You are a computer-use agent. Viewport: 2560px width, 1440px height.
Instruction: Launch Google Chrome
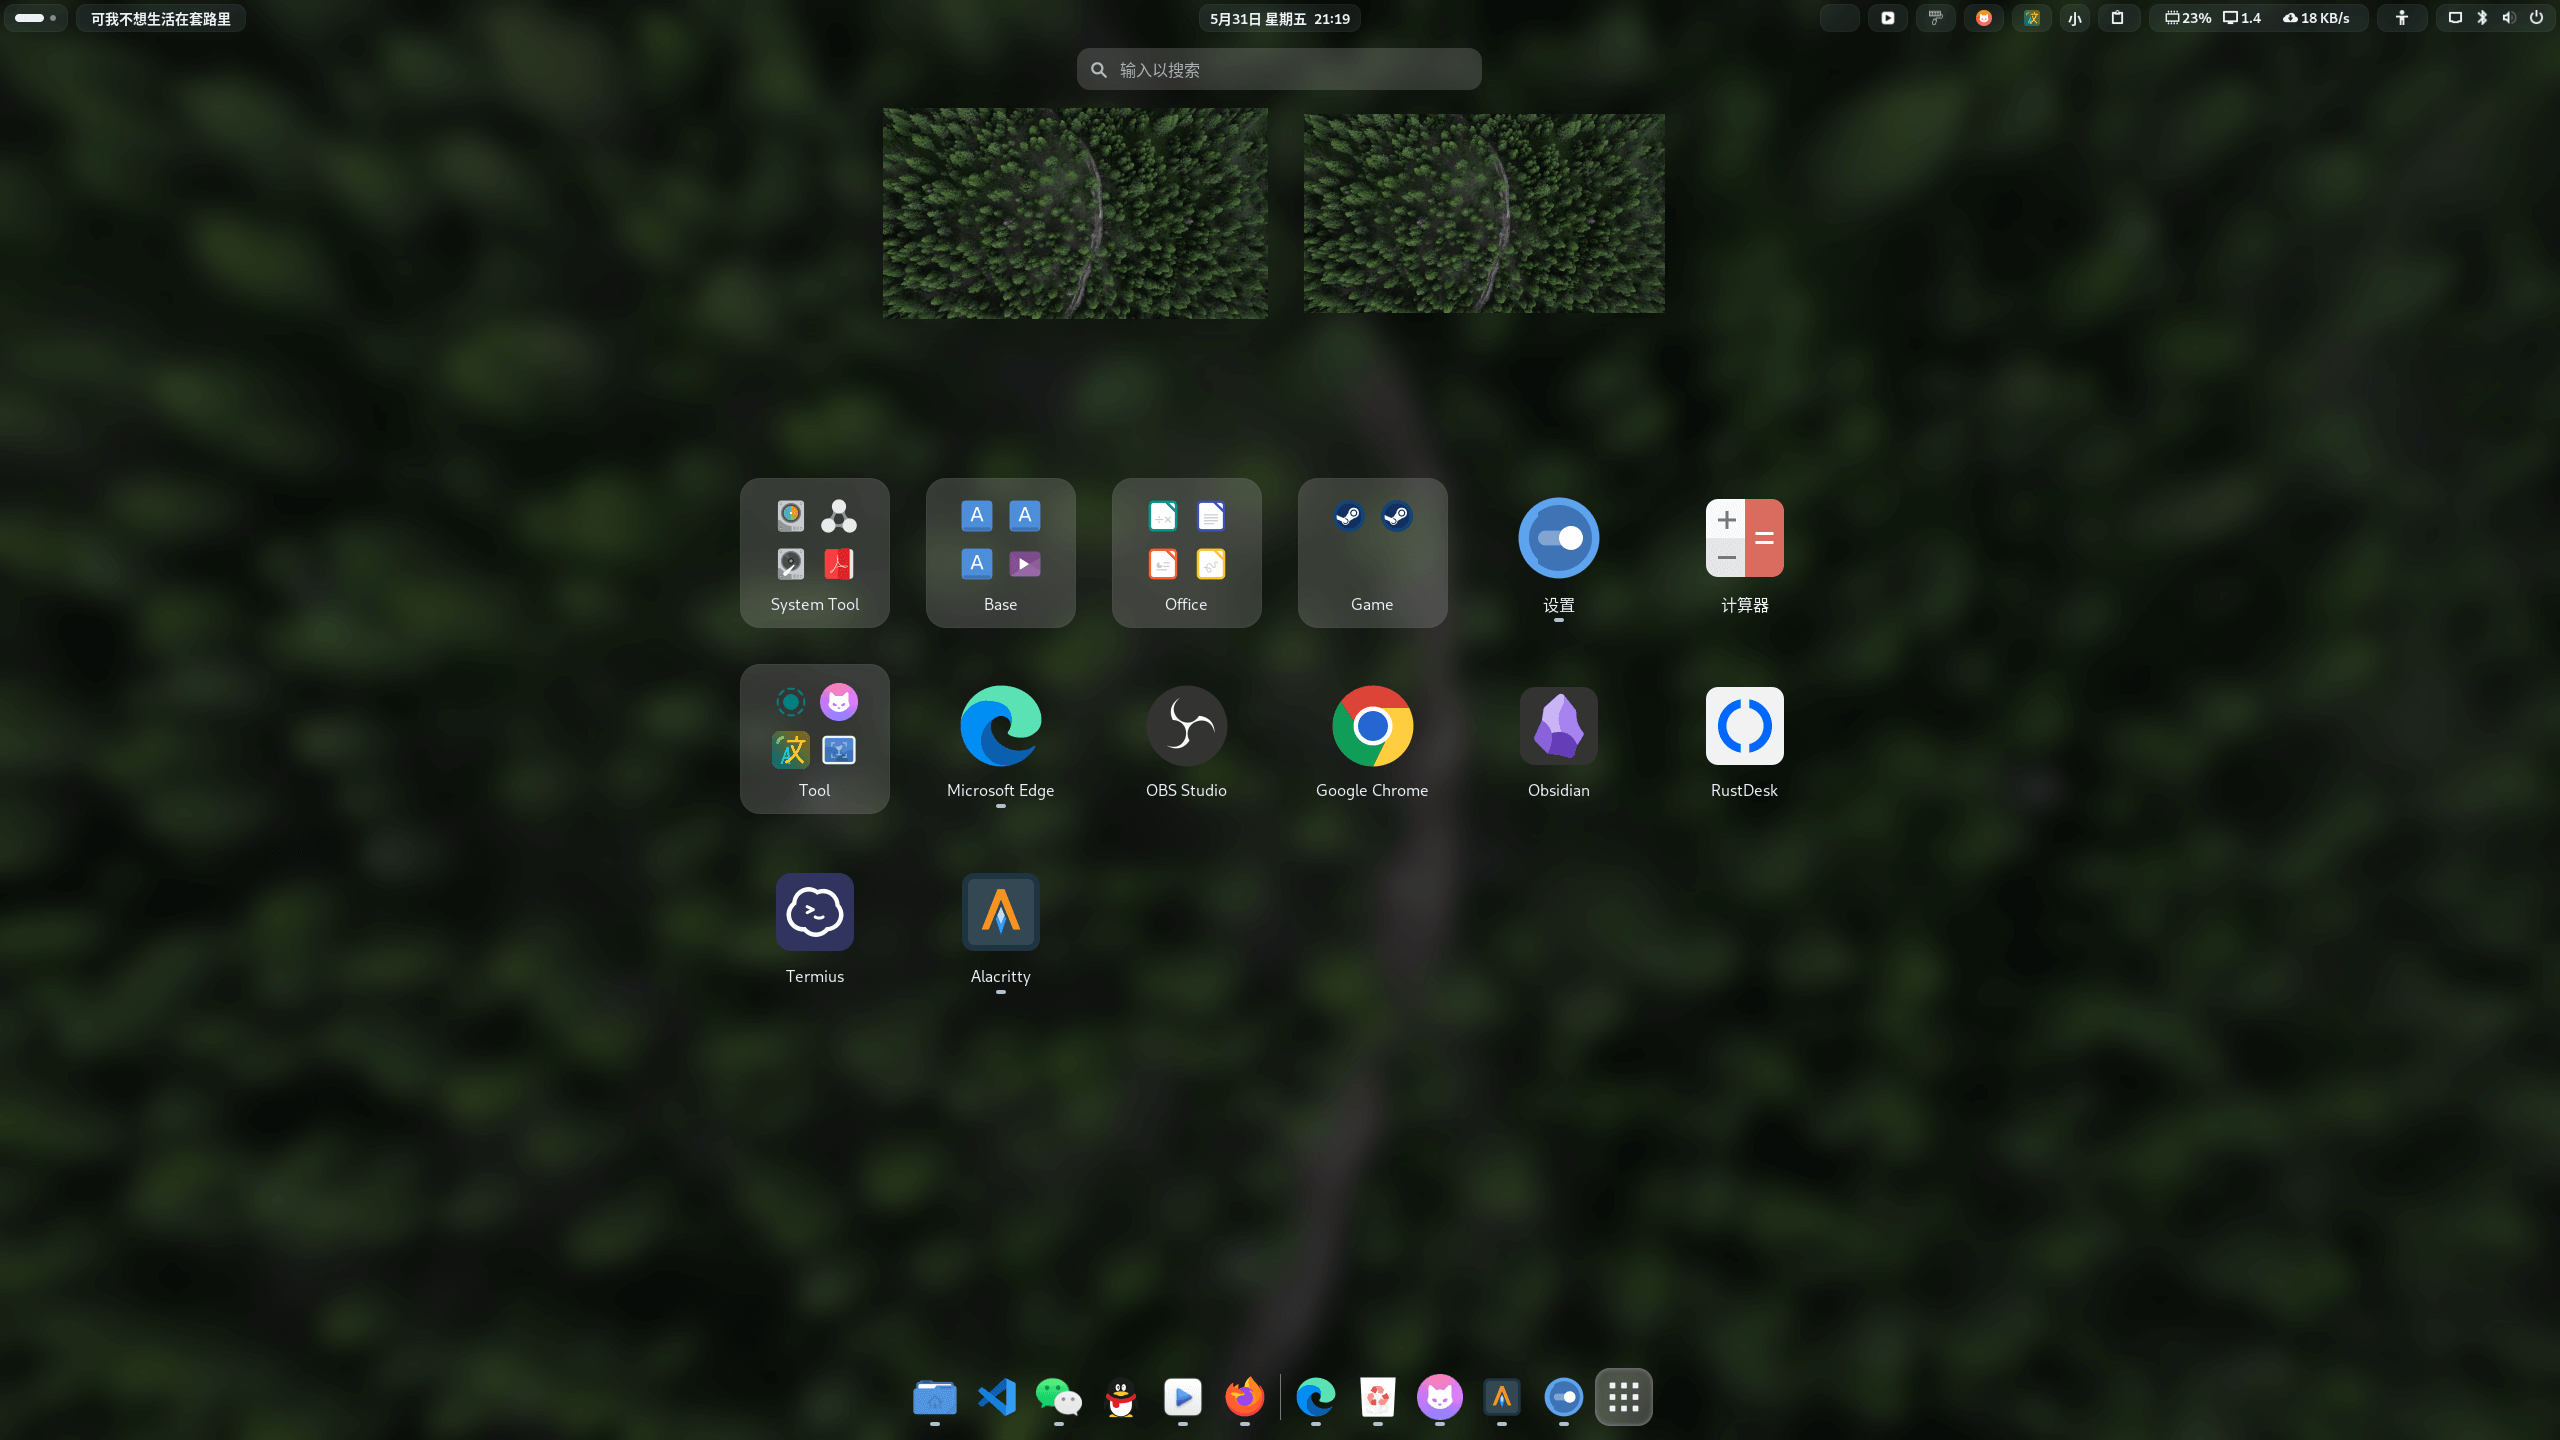click(x=1372, y=738)
